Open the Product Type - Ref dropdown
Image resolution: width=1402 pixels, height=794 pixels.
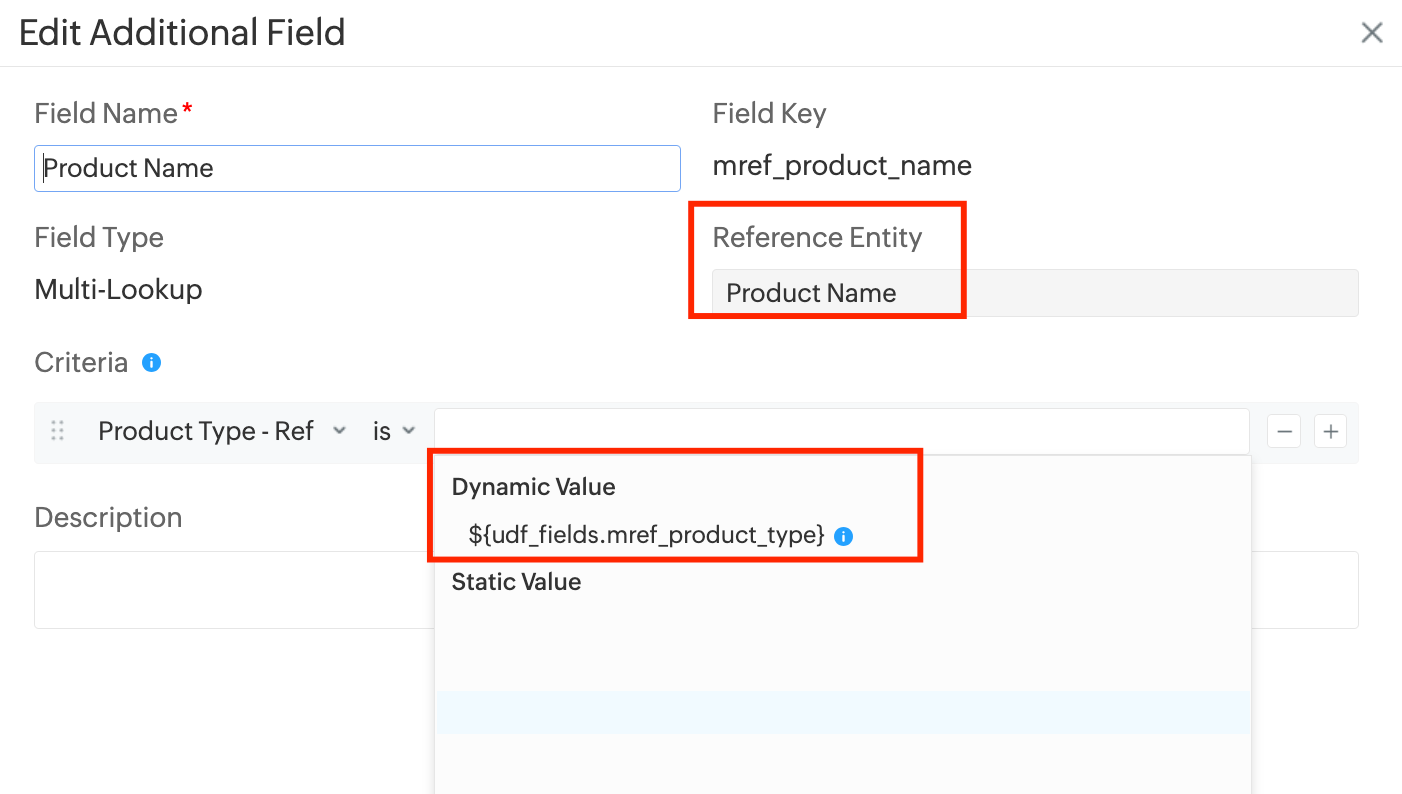[x=221, y=431]
